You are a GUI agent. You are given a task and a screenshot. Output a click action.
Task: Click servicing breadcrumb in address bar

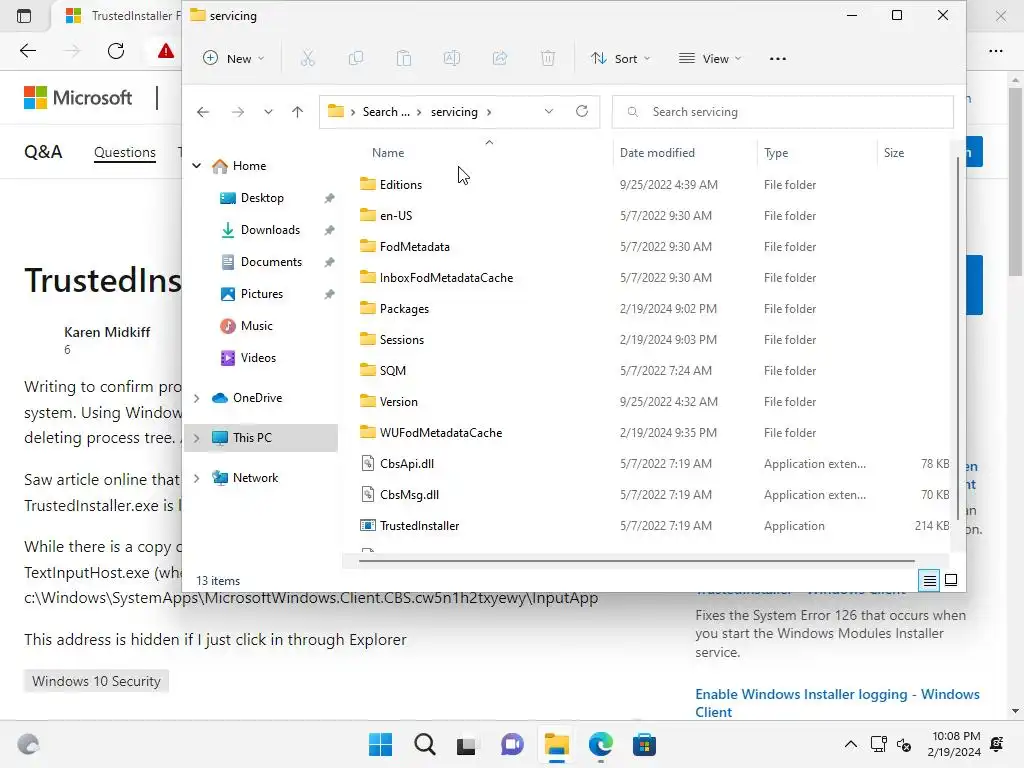454,112
